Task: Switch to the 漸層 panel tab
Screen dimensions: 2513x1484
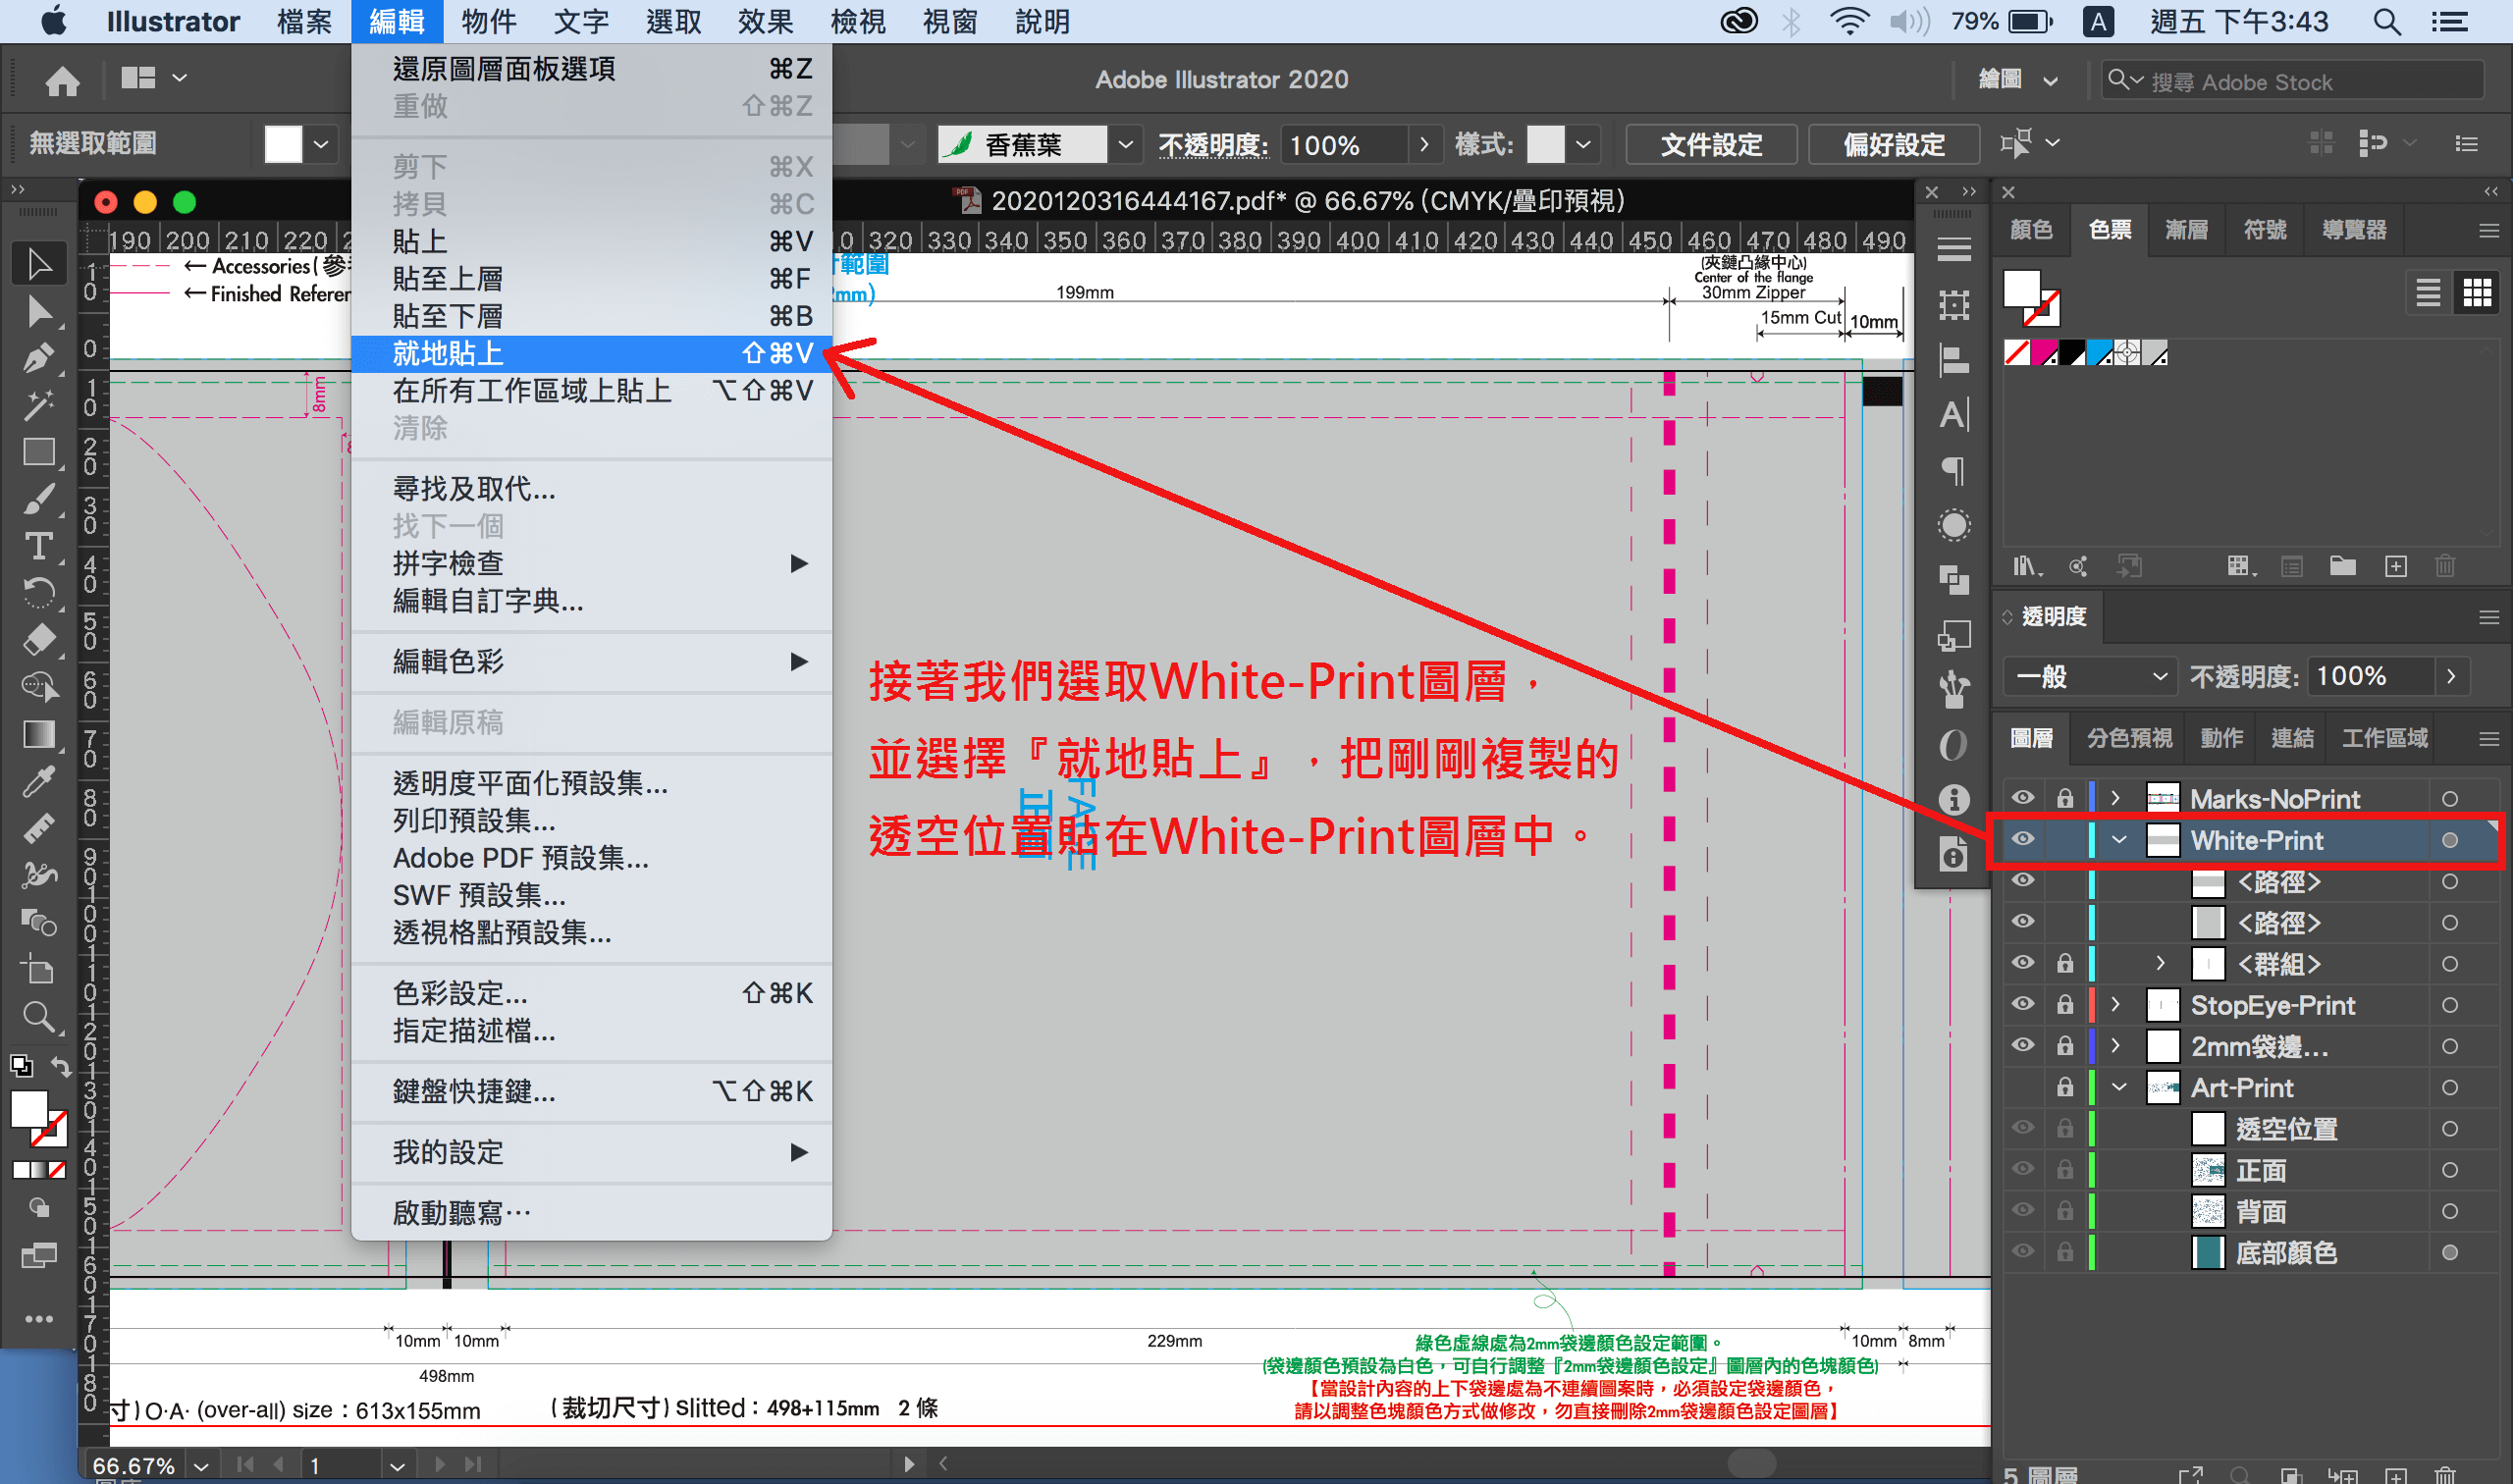Action: tap(2186, 230)
